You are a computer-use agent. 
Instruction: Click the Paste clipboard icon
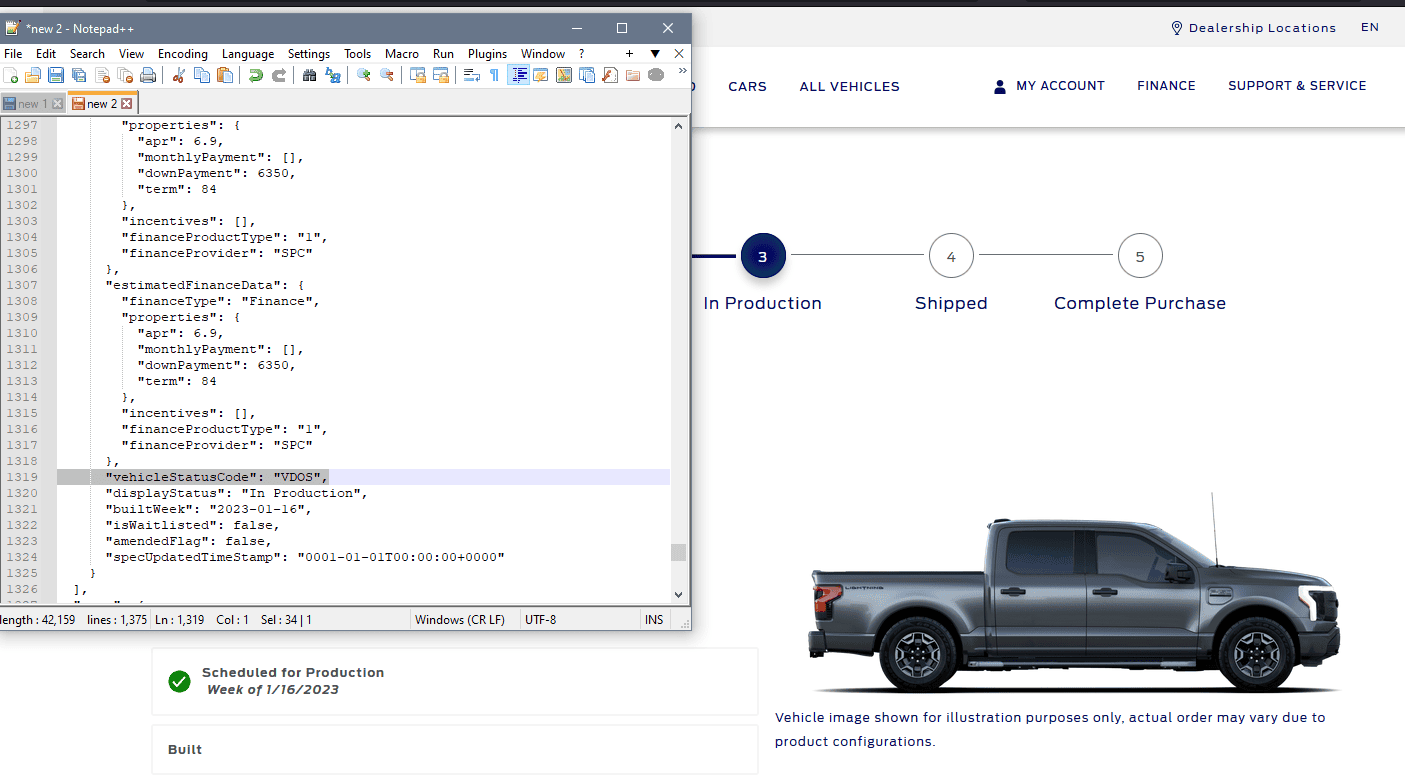[x=225, y=76]
